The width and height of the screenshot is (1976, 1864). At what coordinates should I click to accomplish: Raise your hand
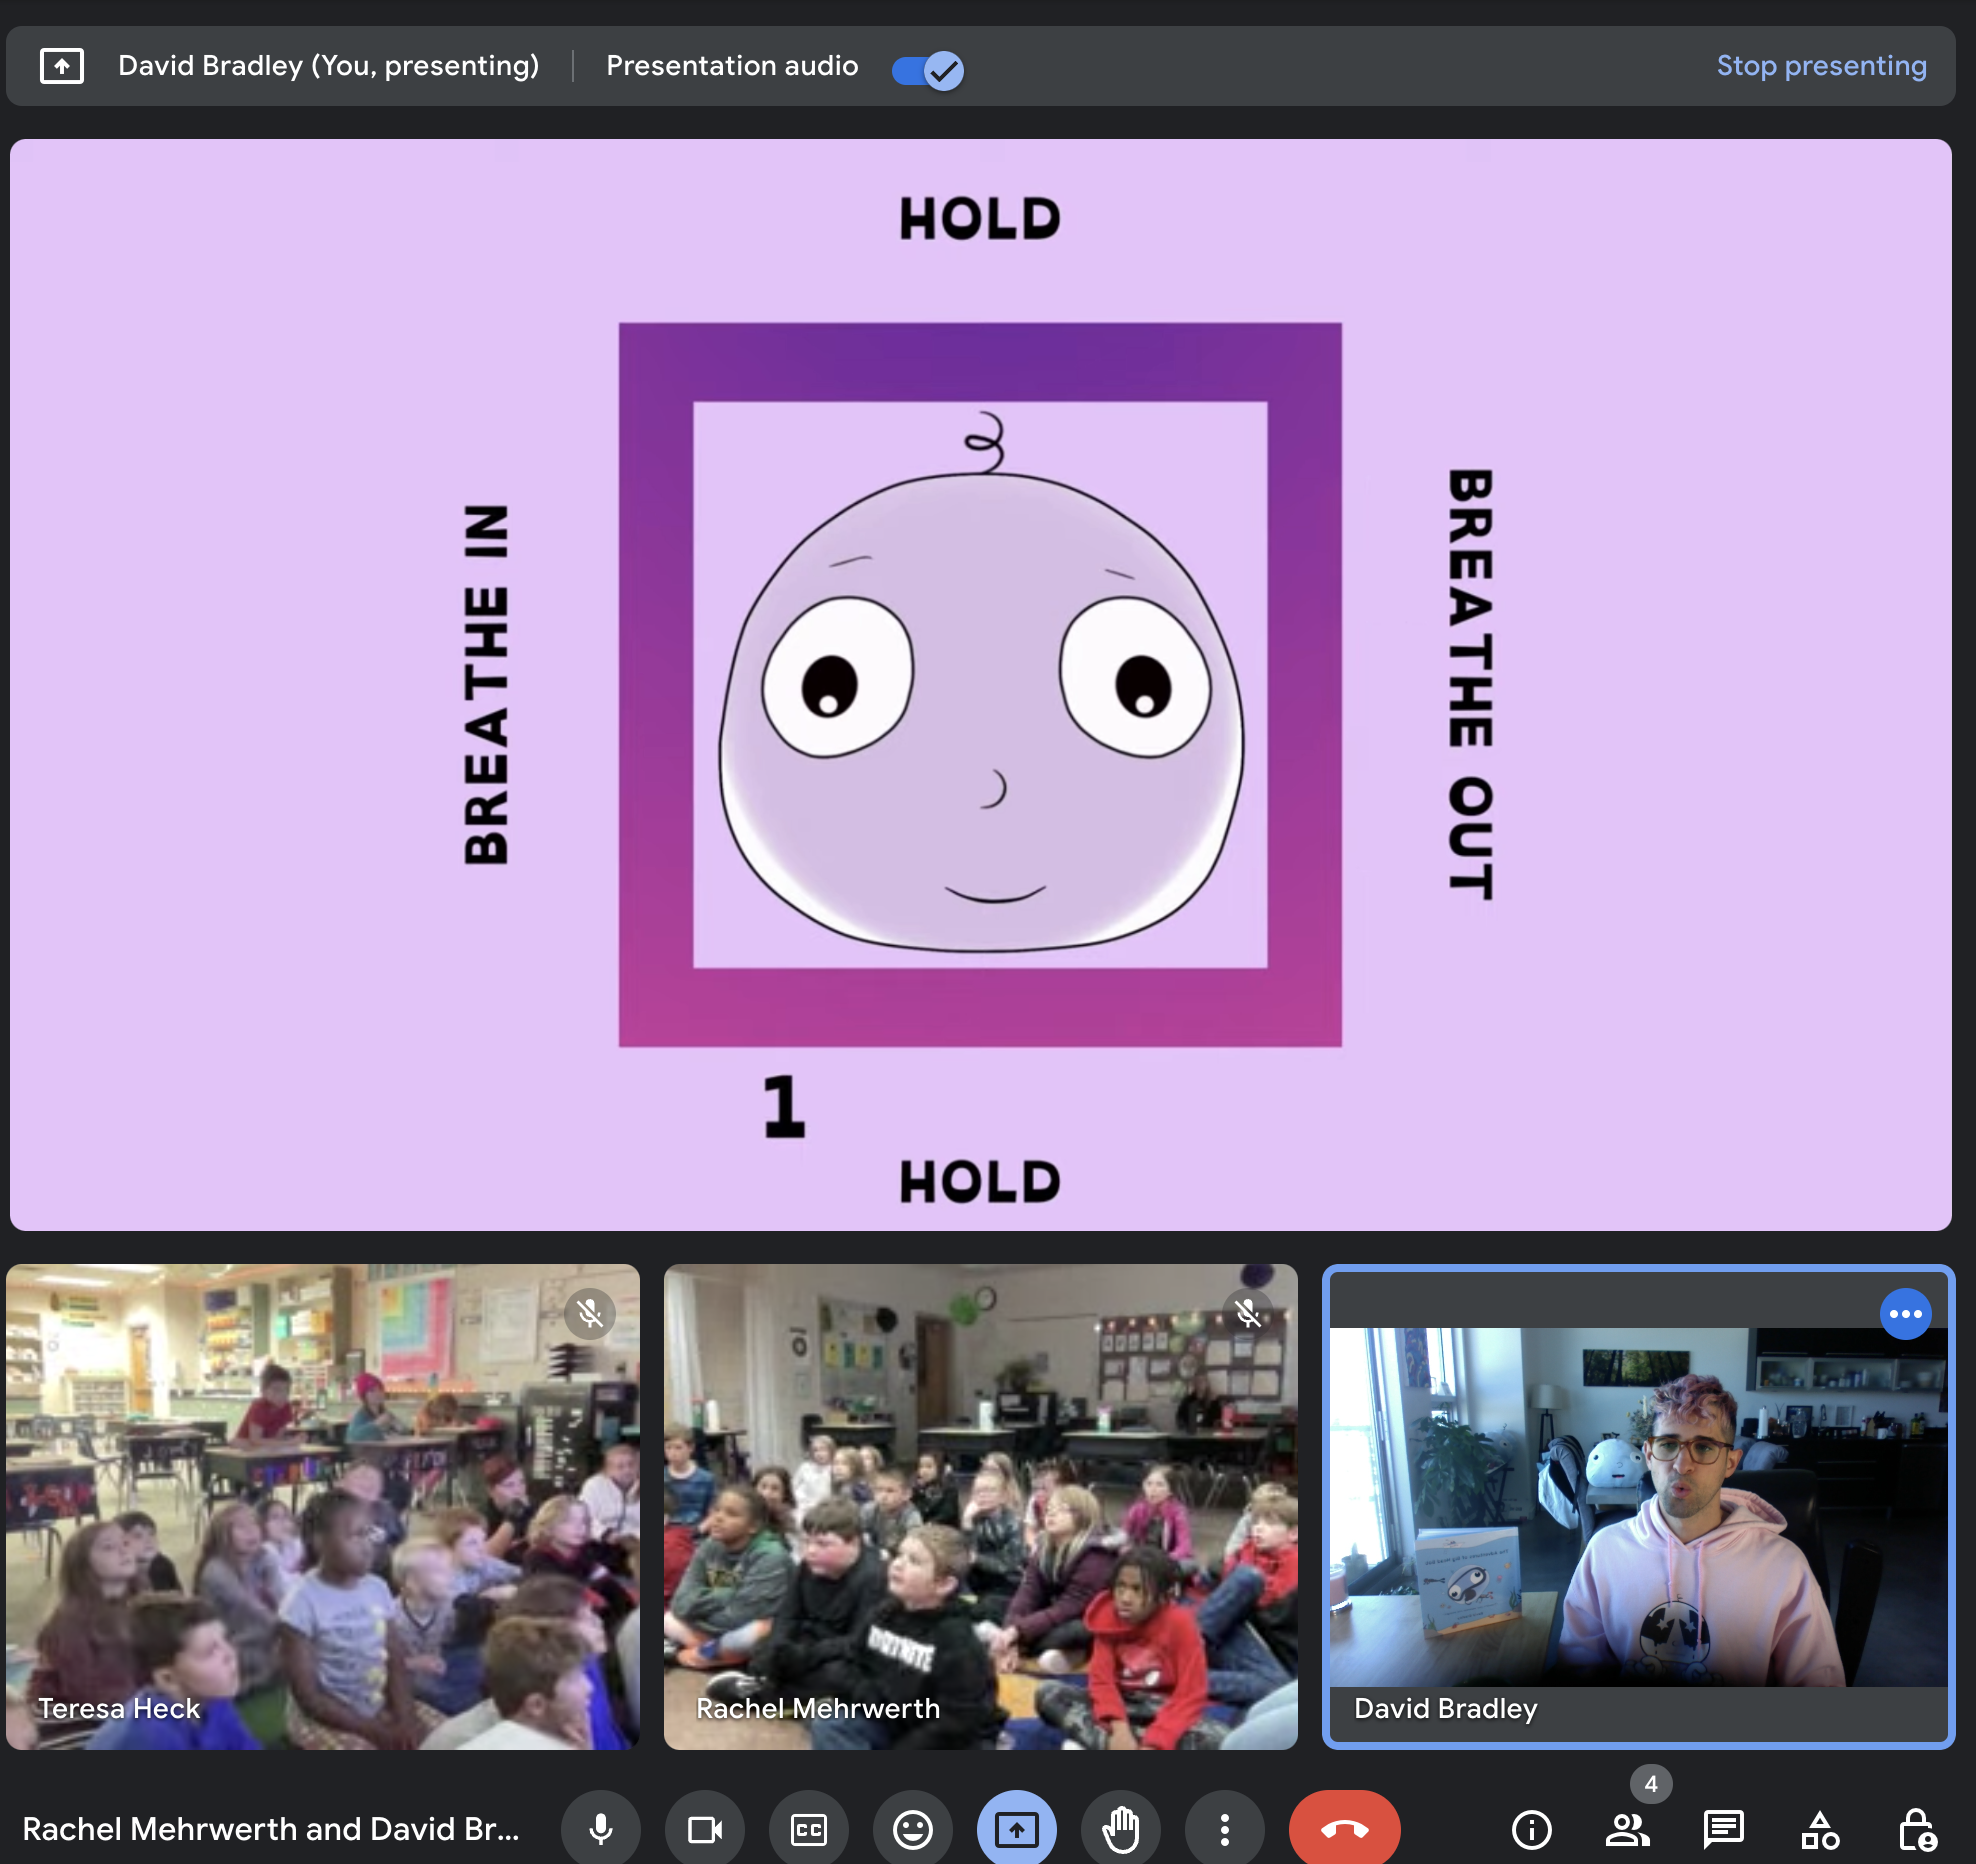click(1120, 1830)
